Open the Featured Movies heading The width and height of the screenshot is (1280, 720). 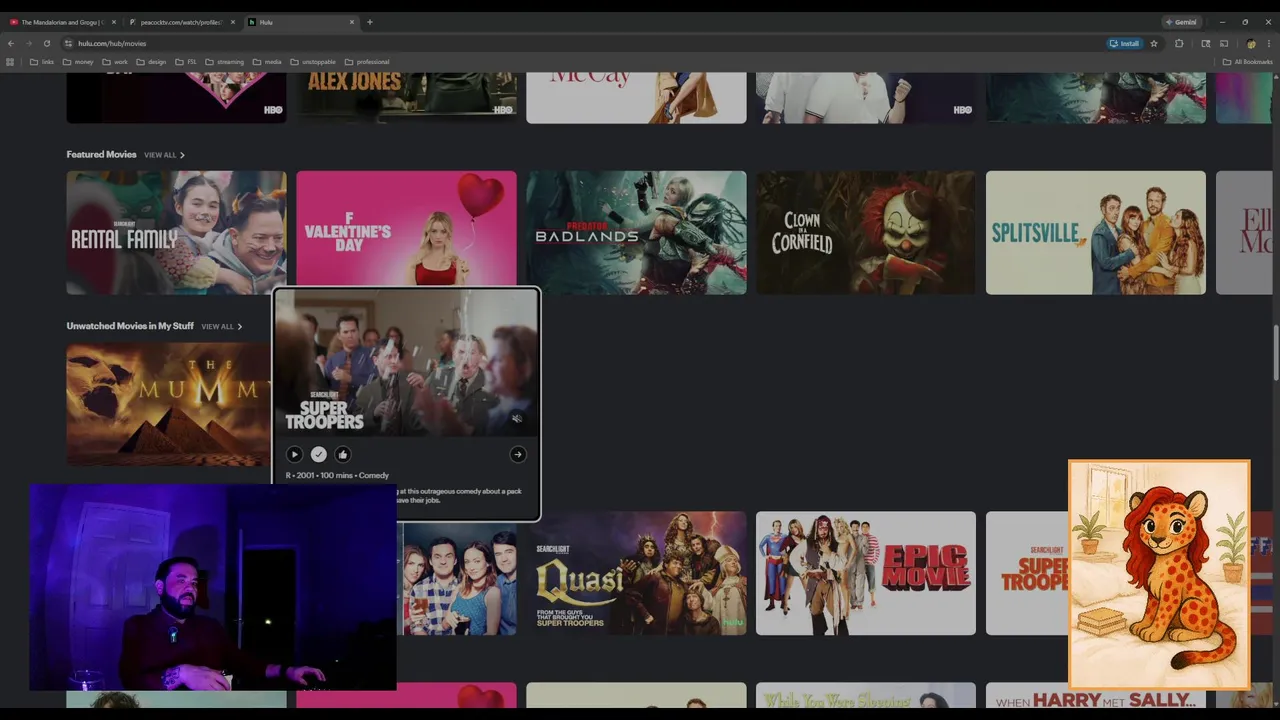pyautogui.click(x=101, y=155)
